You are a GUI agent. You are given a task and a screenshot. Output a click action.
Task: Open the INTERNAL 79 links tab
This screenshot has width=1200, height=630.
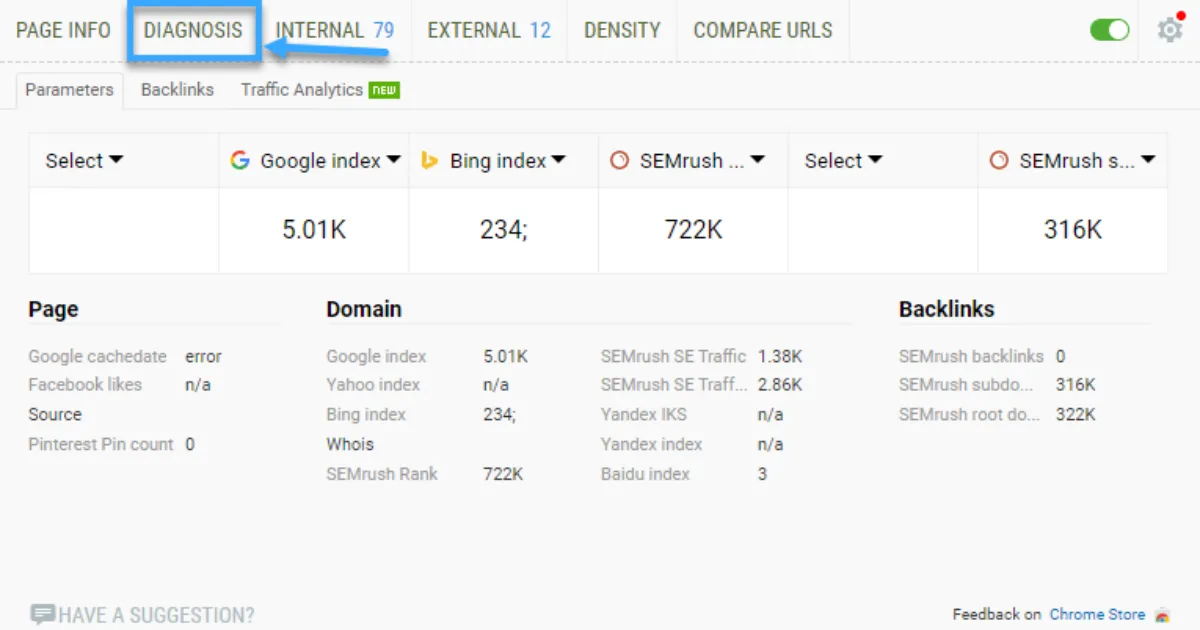pos(335,30)
